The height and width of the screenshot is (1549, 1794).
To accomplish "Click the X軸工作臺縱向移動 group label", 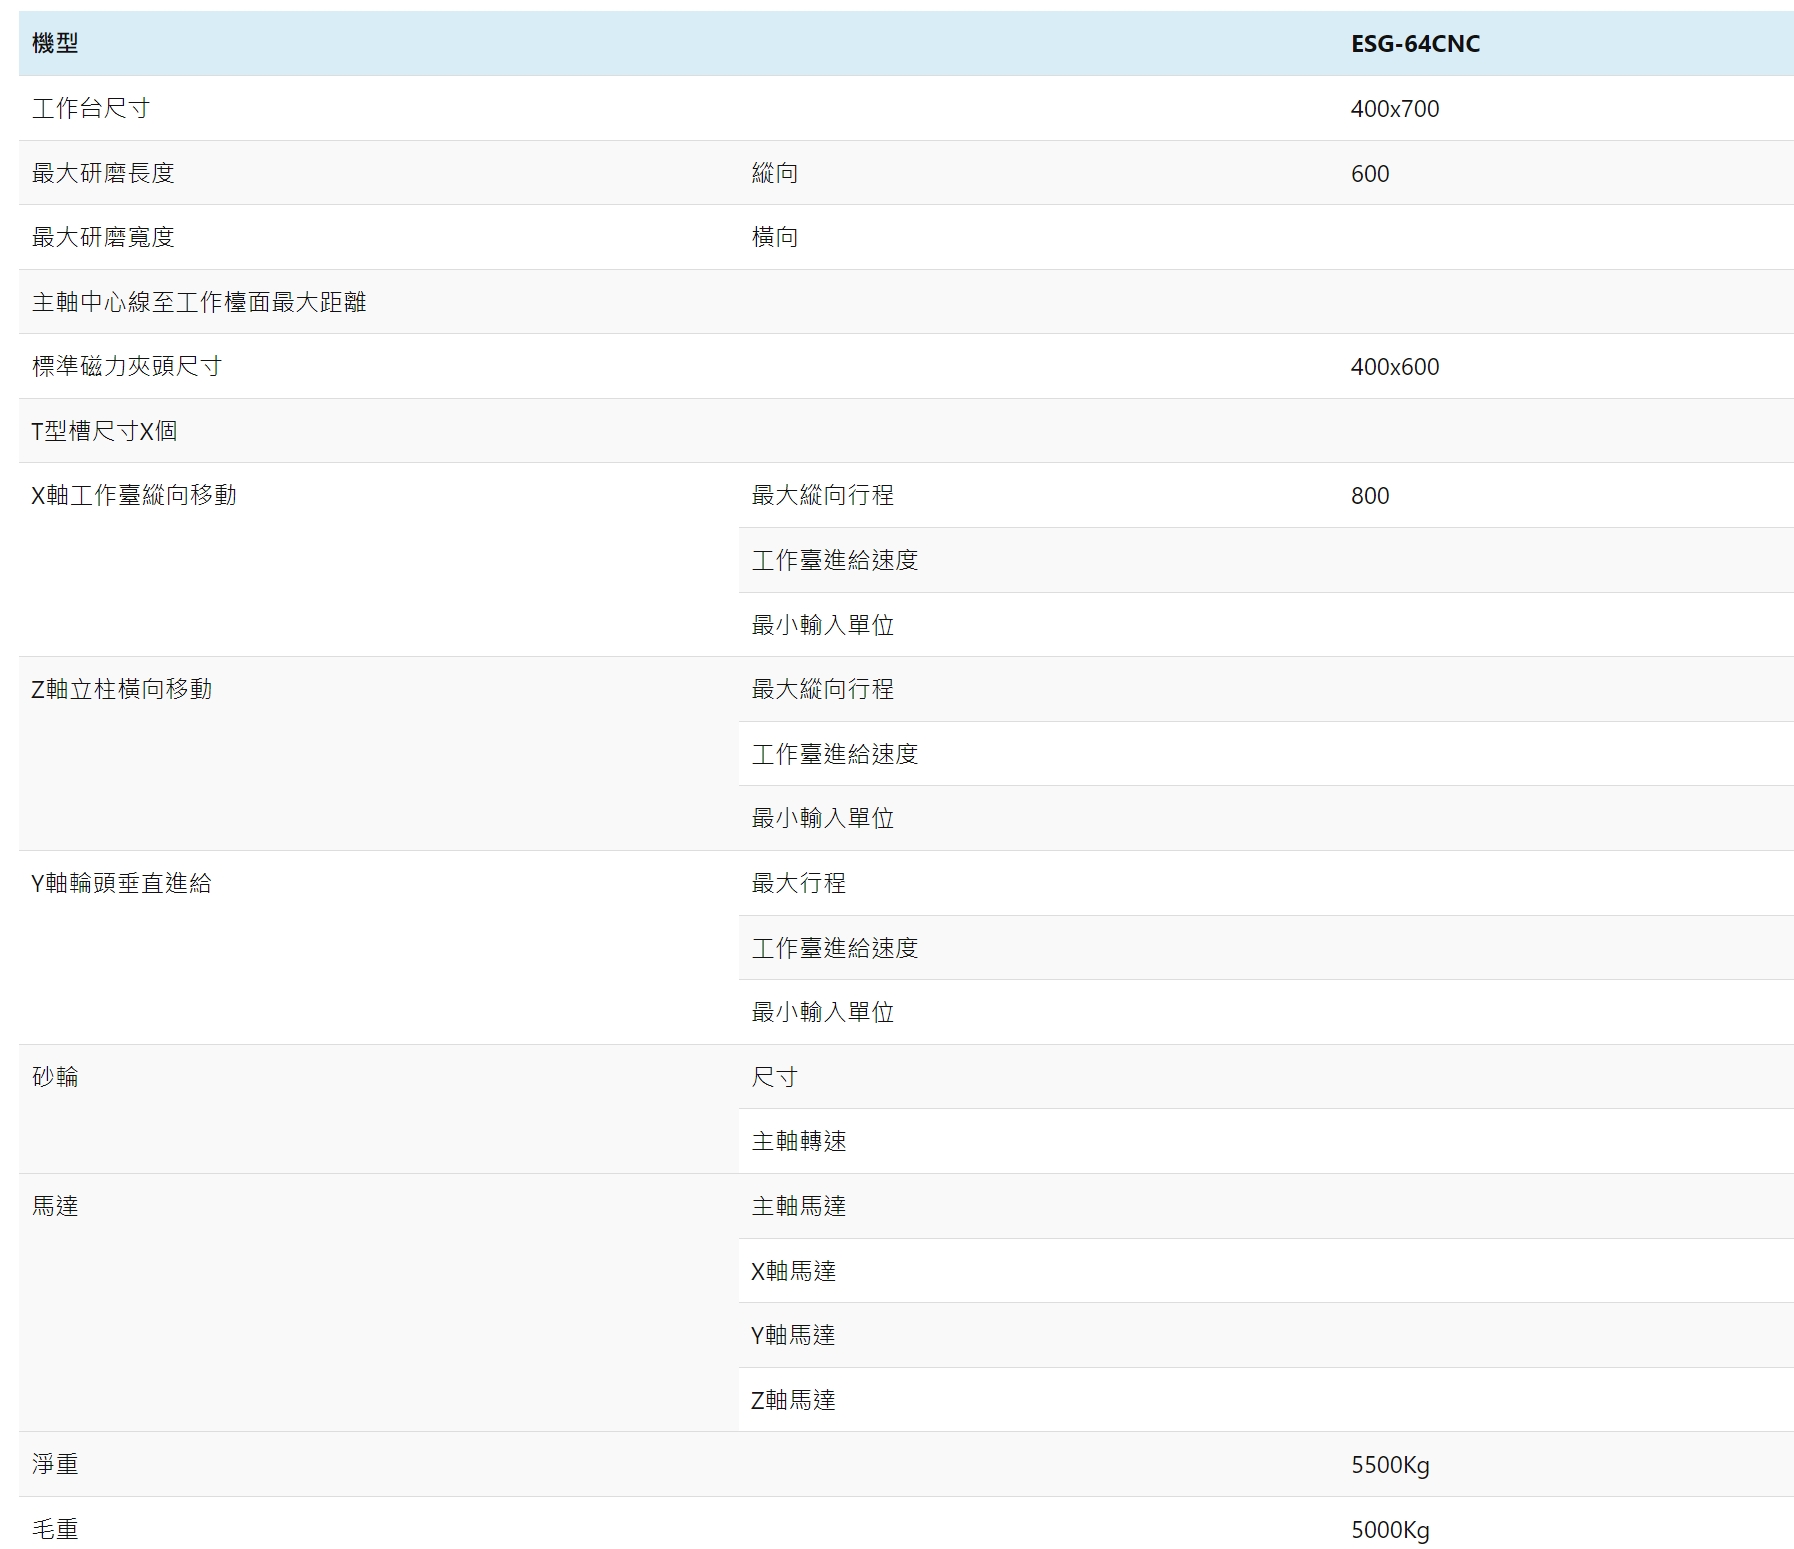I will [134, 495].
